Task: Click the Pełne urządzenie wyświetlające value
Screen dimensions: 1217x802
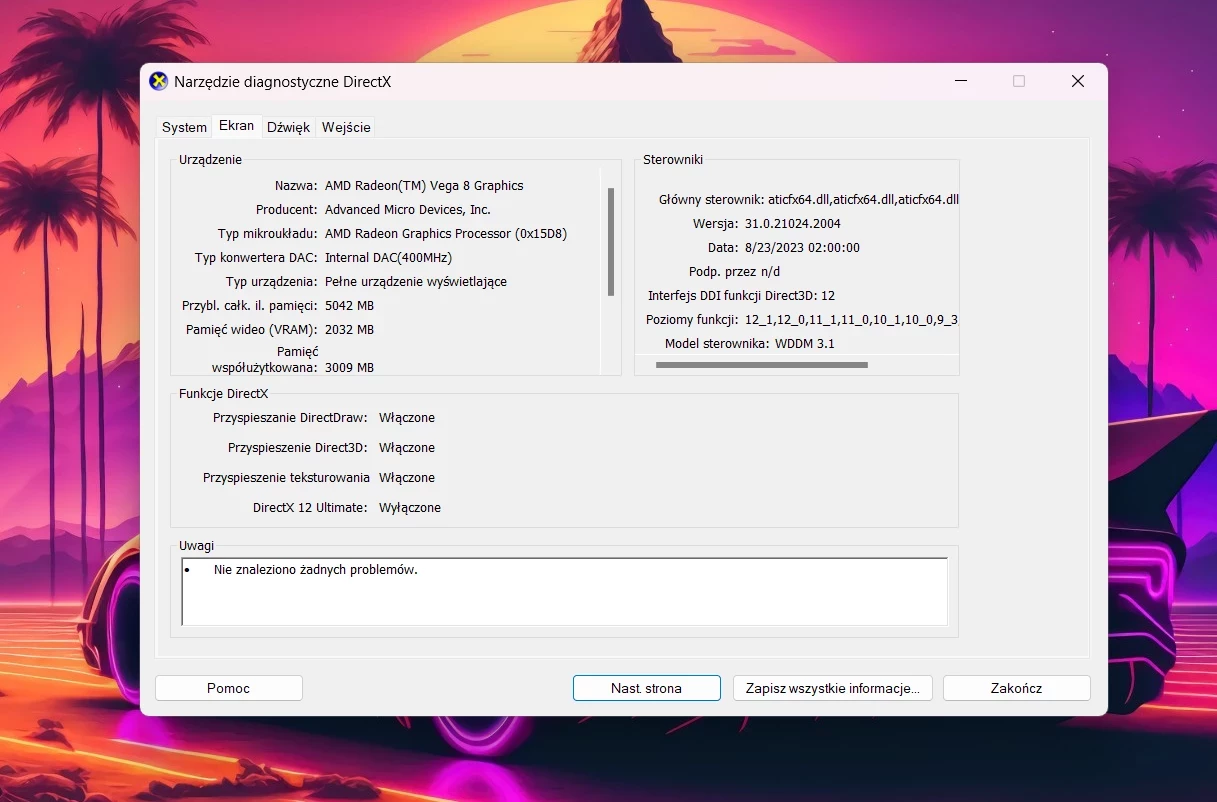Action: [x=416, y=282]
